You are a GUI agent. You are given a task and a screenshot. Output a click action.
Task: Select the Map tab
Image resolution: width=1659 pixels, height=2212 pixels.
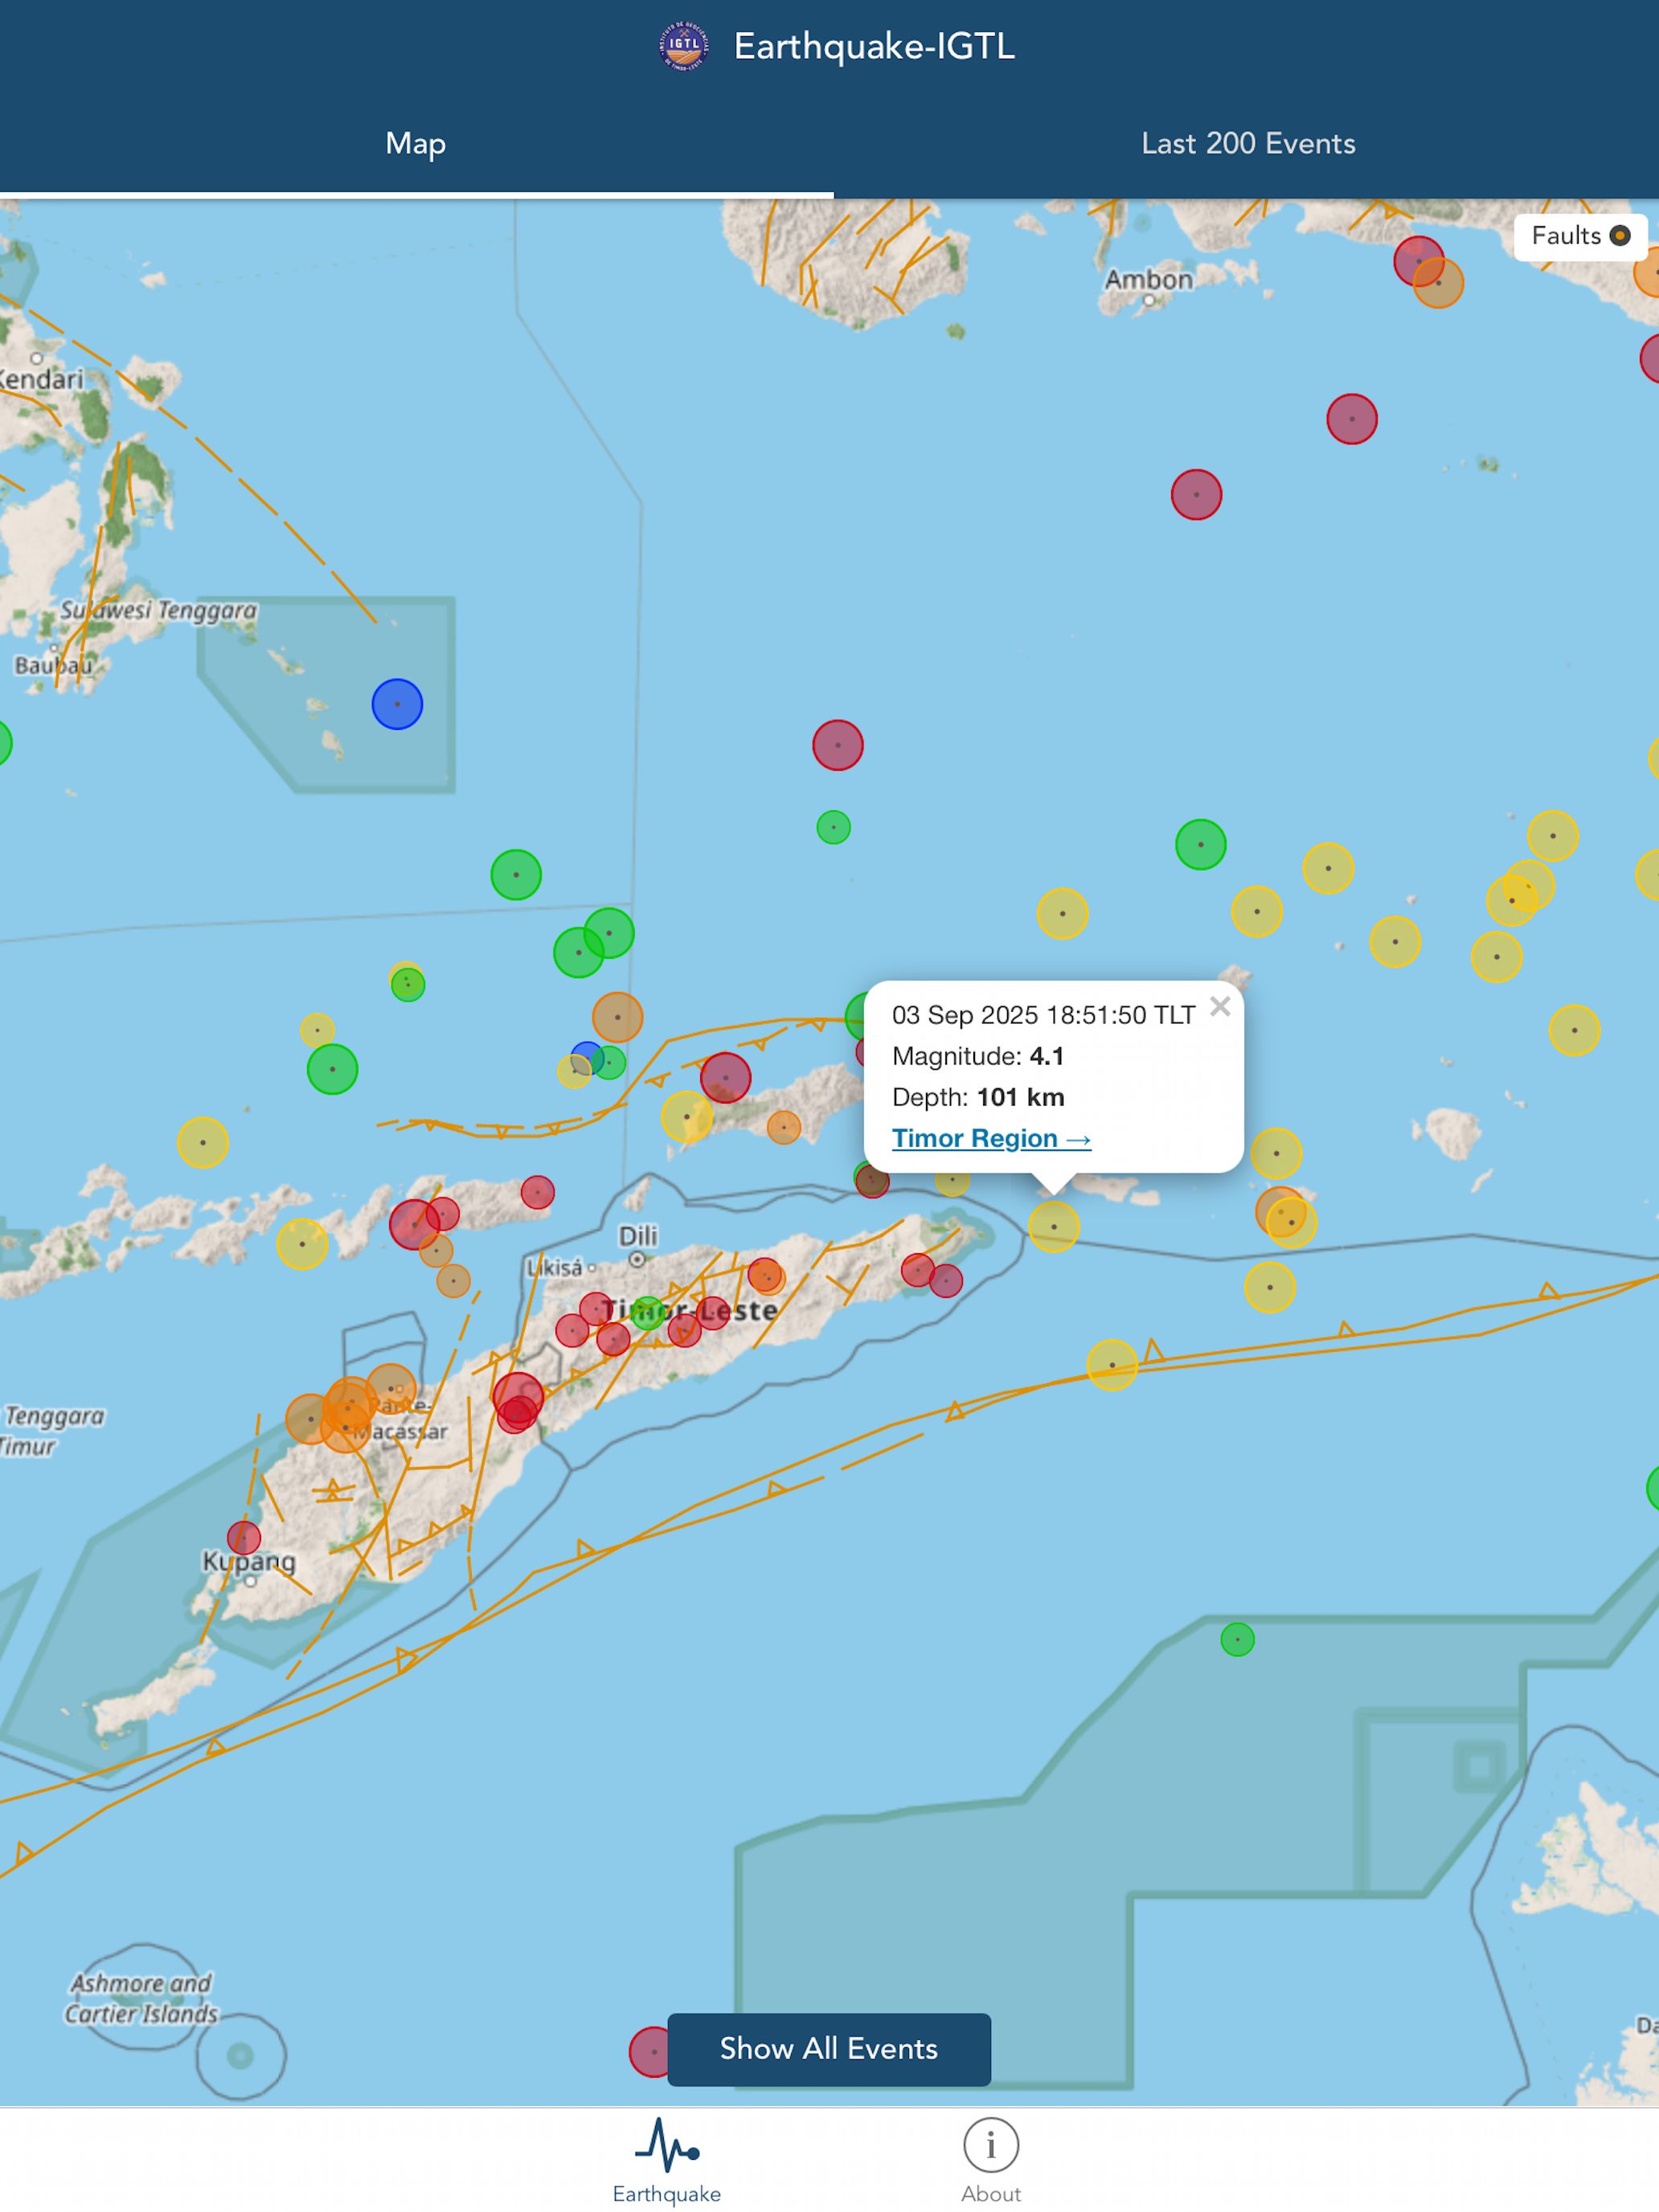pyautogui.click(x=416, y=144)
